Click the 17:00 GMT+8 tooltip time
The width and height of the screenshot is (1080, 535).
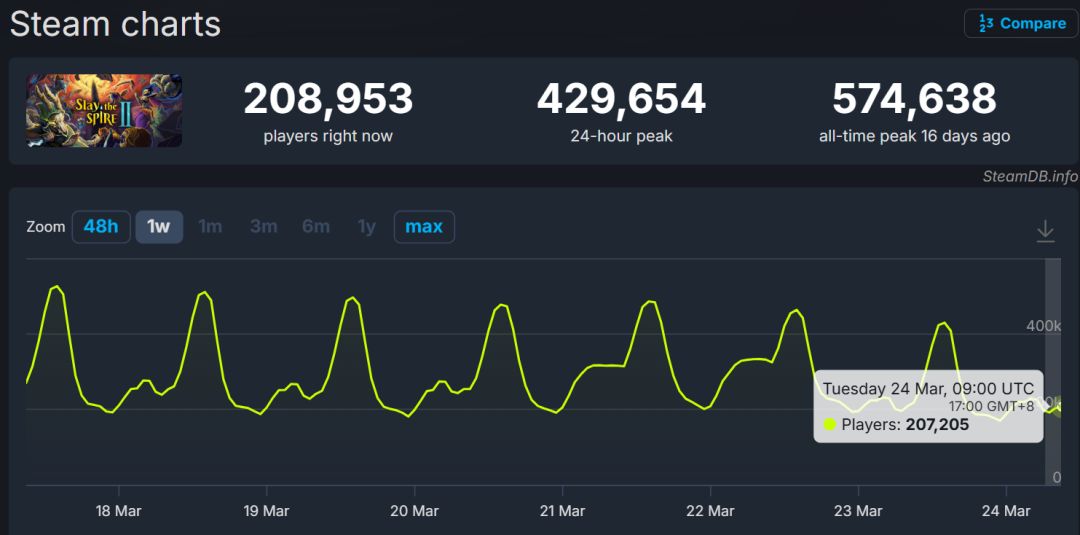[x=990, y=406]
